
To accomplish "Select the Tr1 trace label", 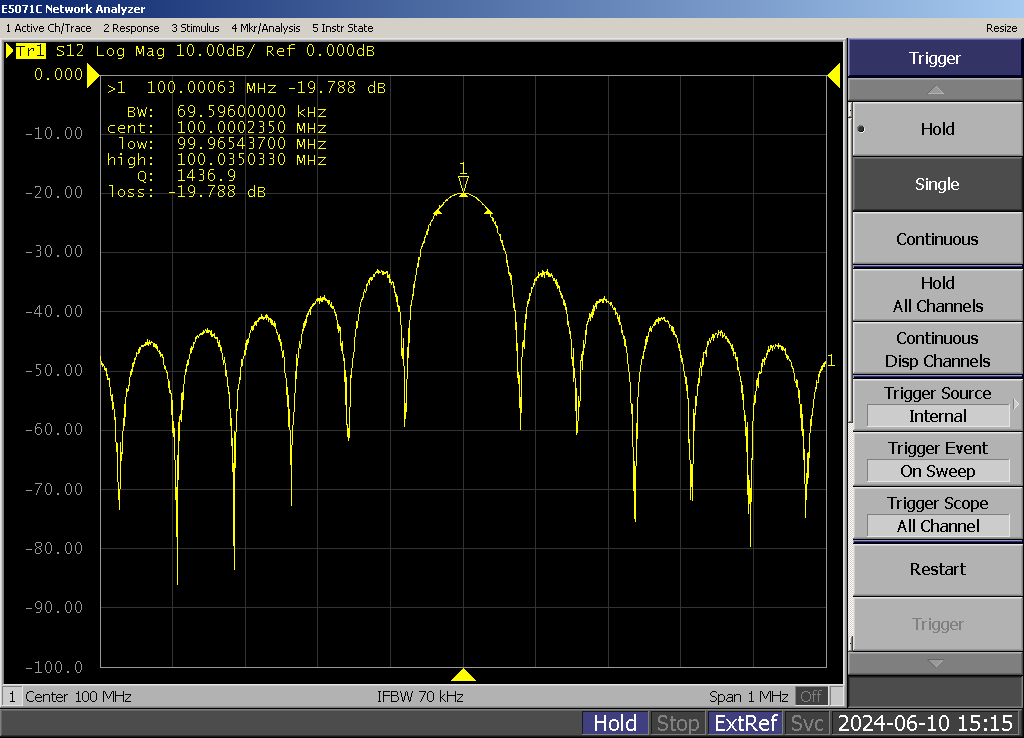I will tap(31, 50).
